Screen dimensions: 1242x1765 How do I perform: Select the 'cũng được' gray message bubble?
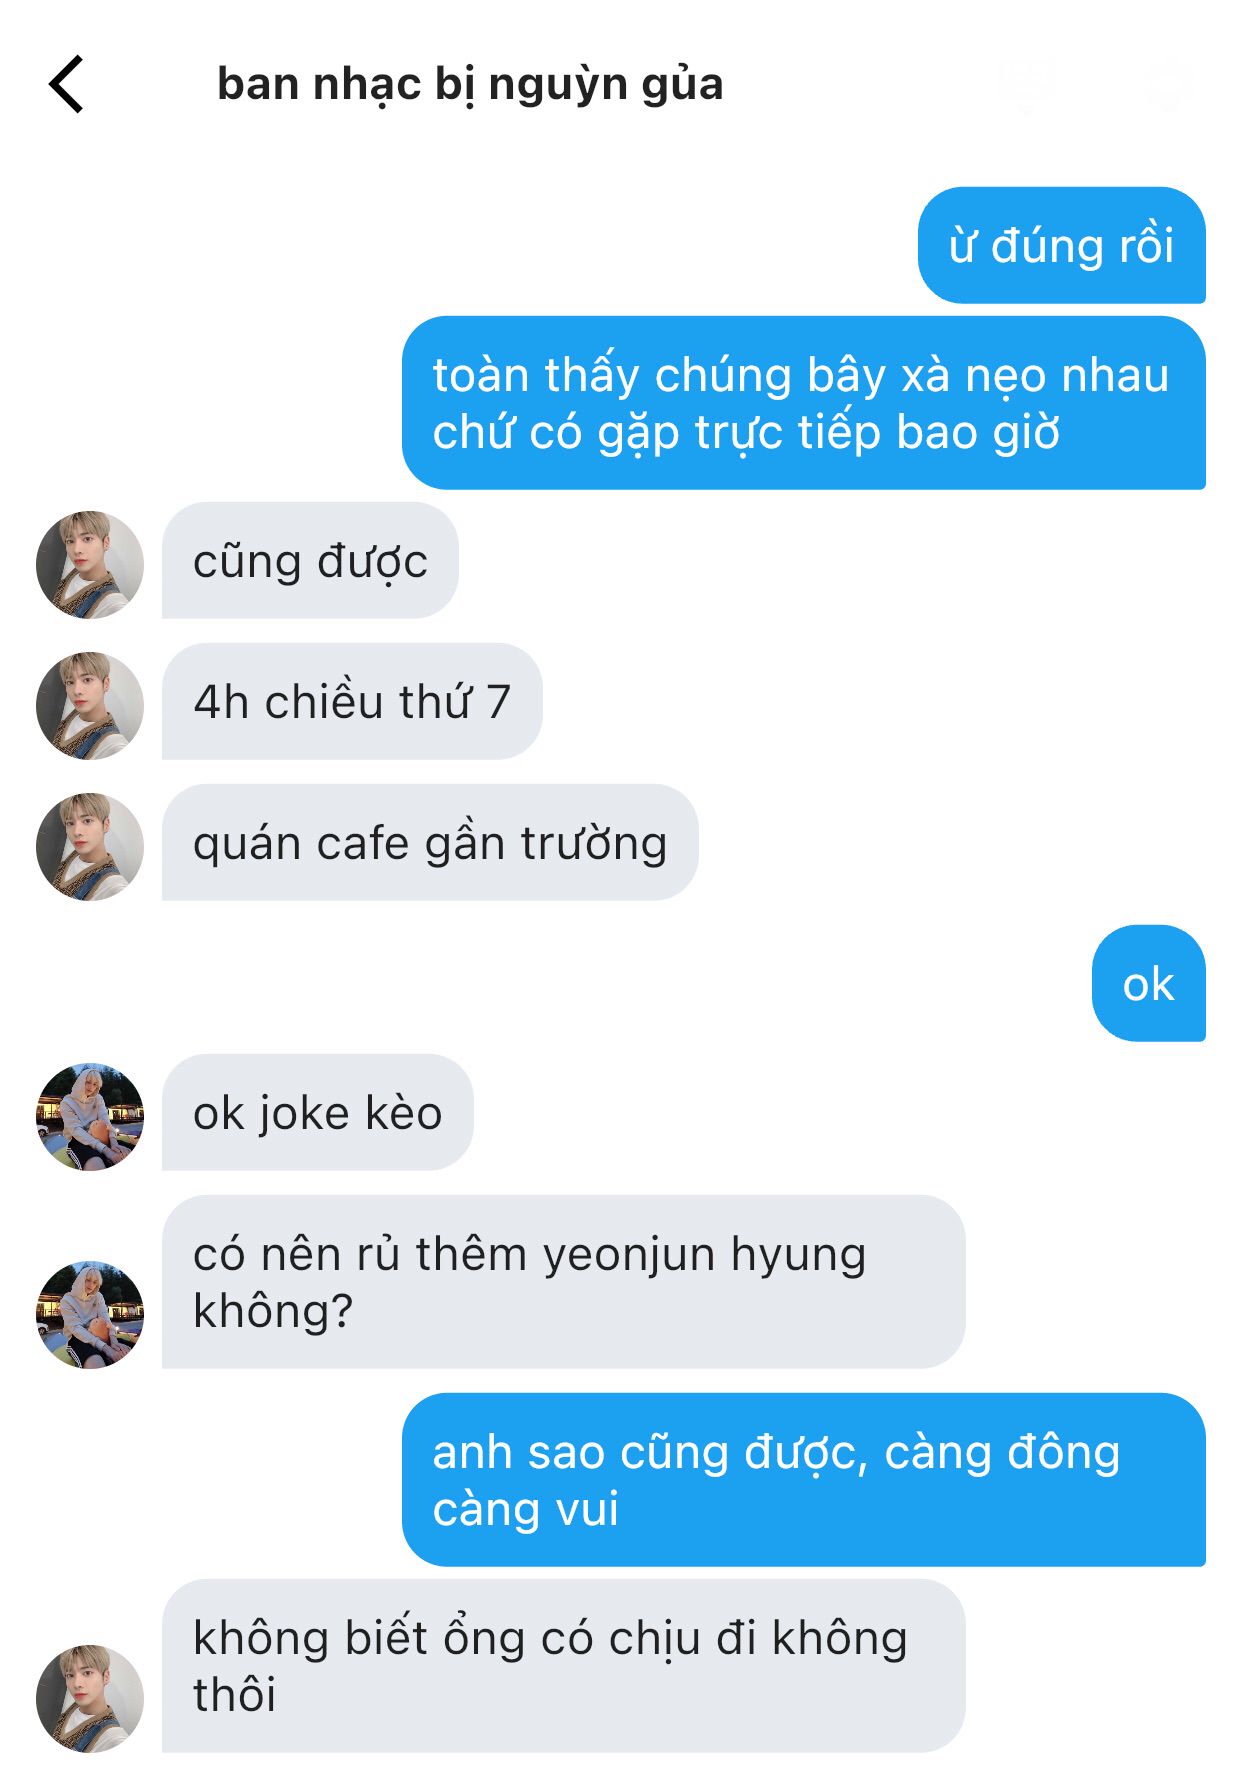[310, 560]
